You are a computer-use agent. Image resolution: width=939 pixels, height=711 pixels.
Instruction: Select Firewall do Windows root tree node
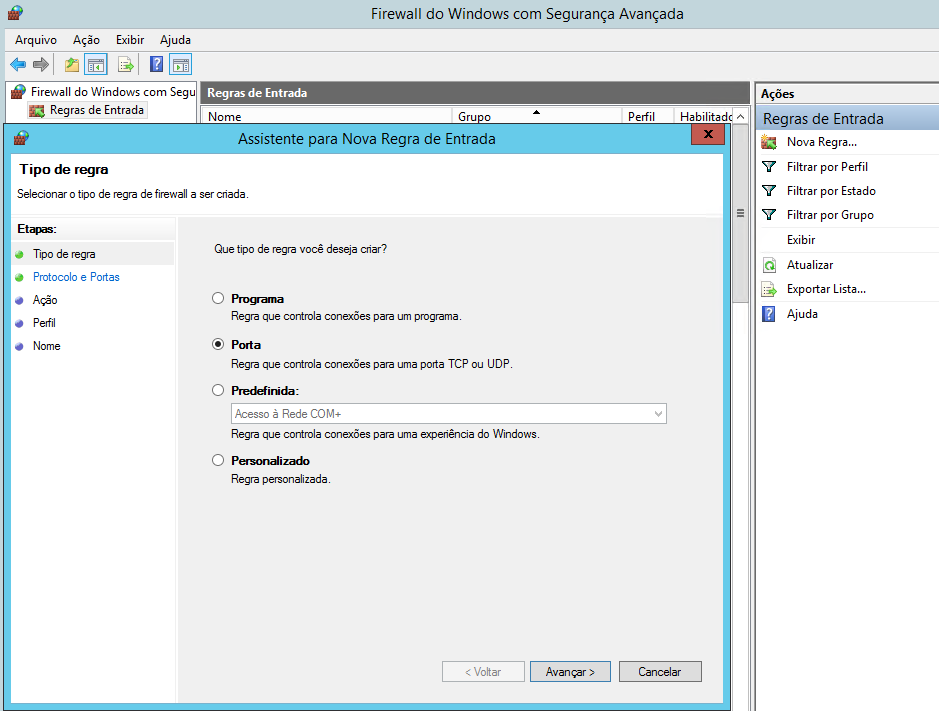[x=113, y=92]
